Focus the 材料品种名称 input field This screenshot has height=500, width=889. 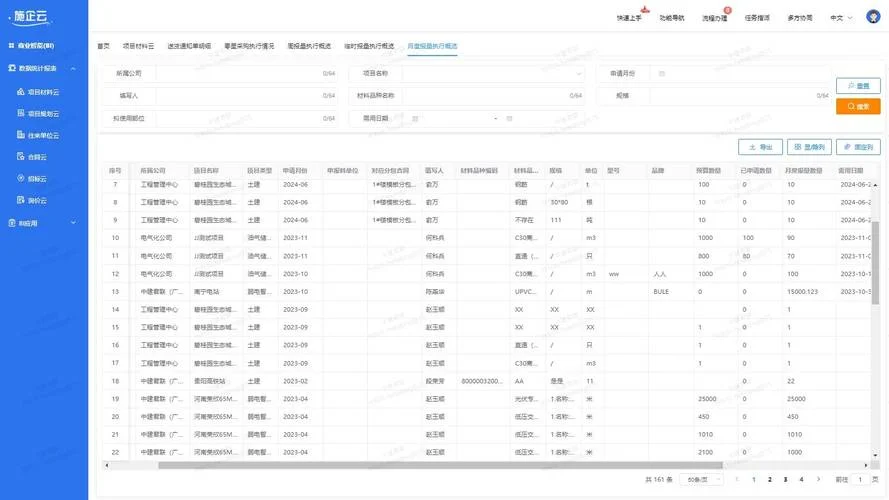coord(493,96)
